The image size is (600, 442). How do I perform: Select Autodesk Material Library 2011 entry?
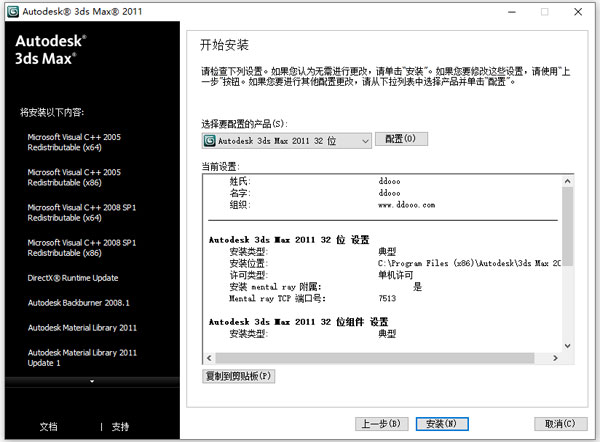tap(82, 328)
